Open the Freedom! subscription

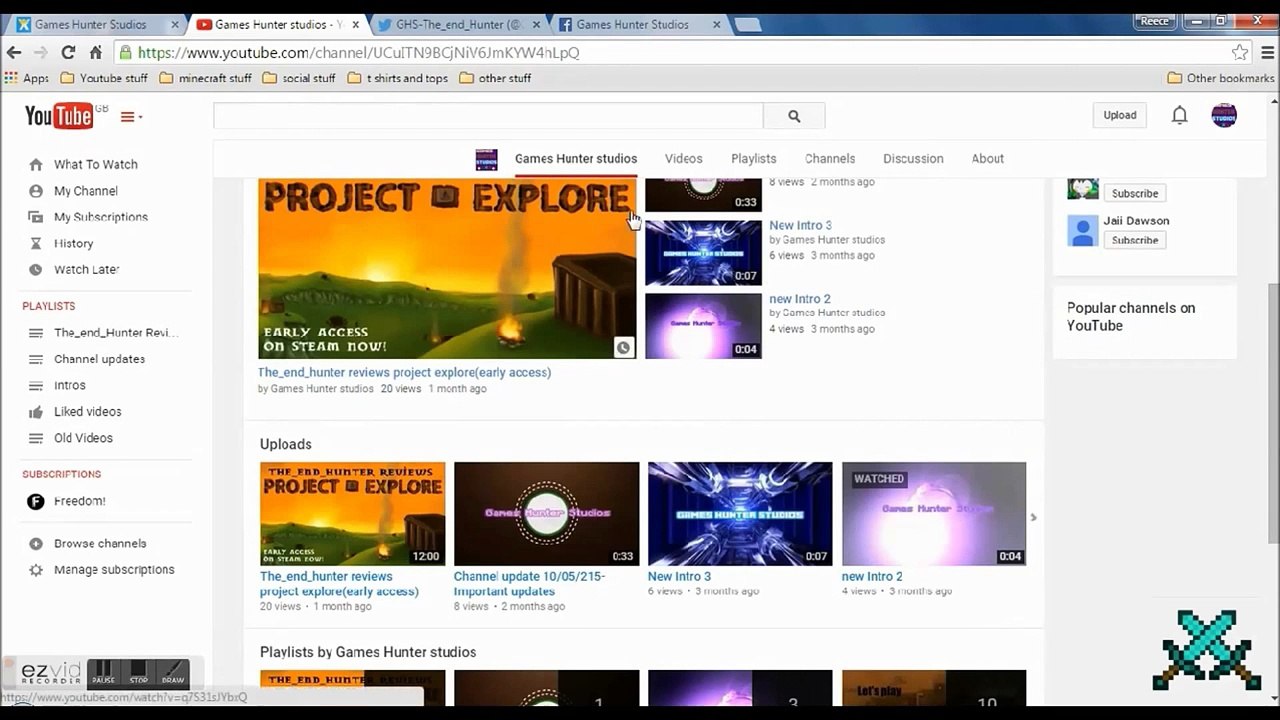pos(79,501)
